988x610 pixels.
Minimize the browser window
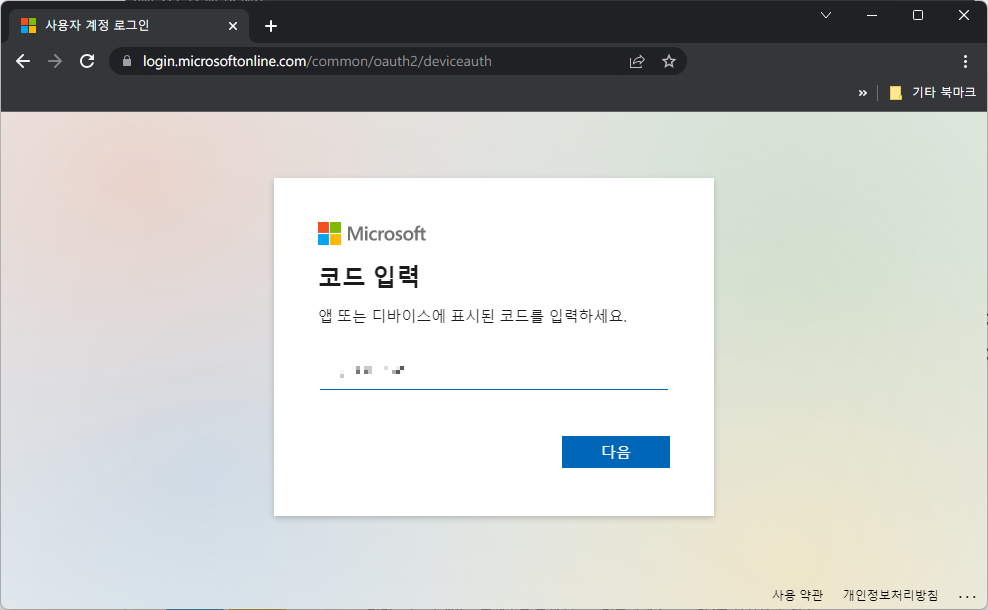click(x=872, y=15)
